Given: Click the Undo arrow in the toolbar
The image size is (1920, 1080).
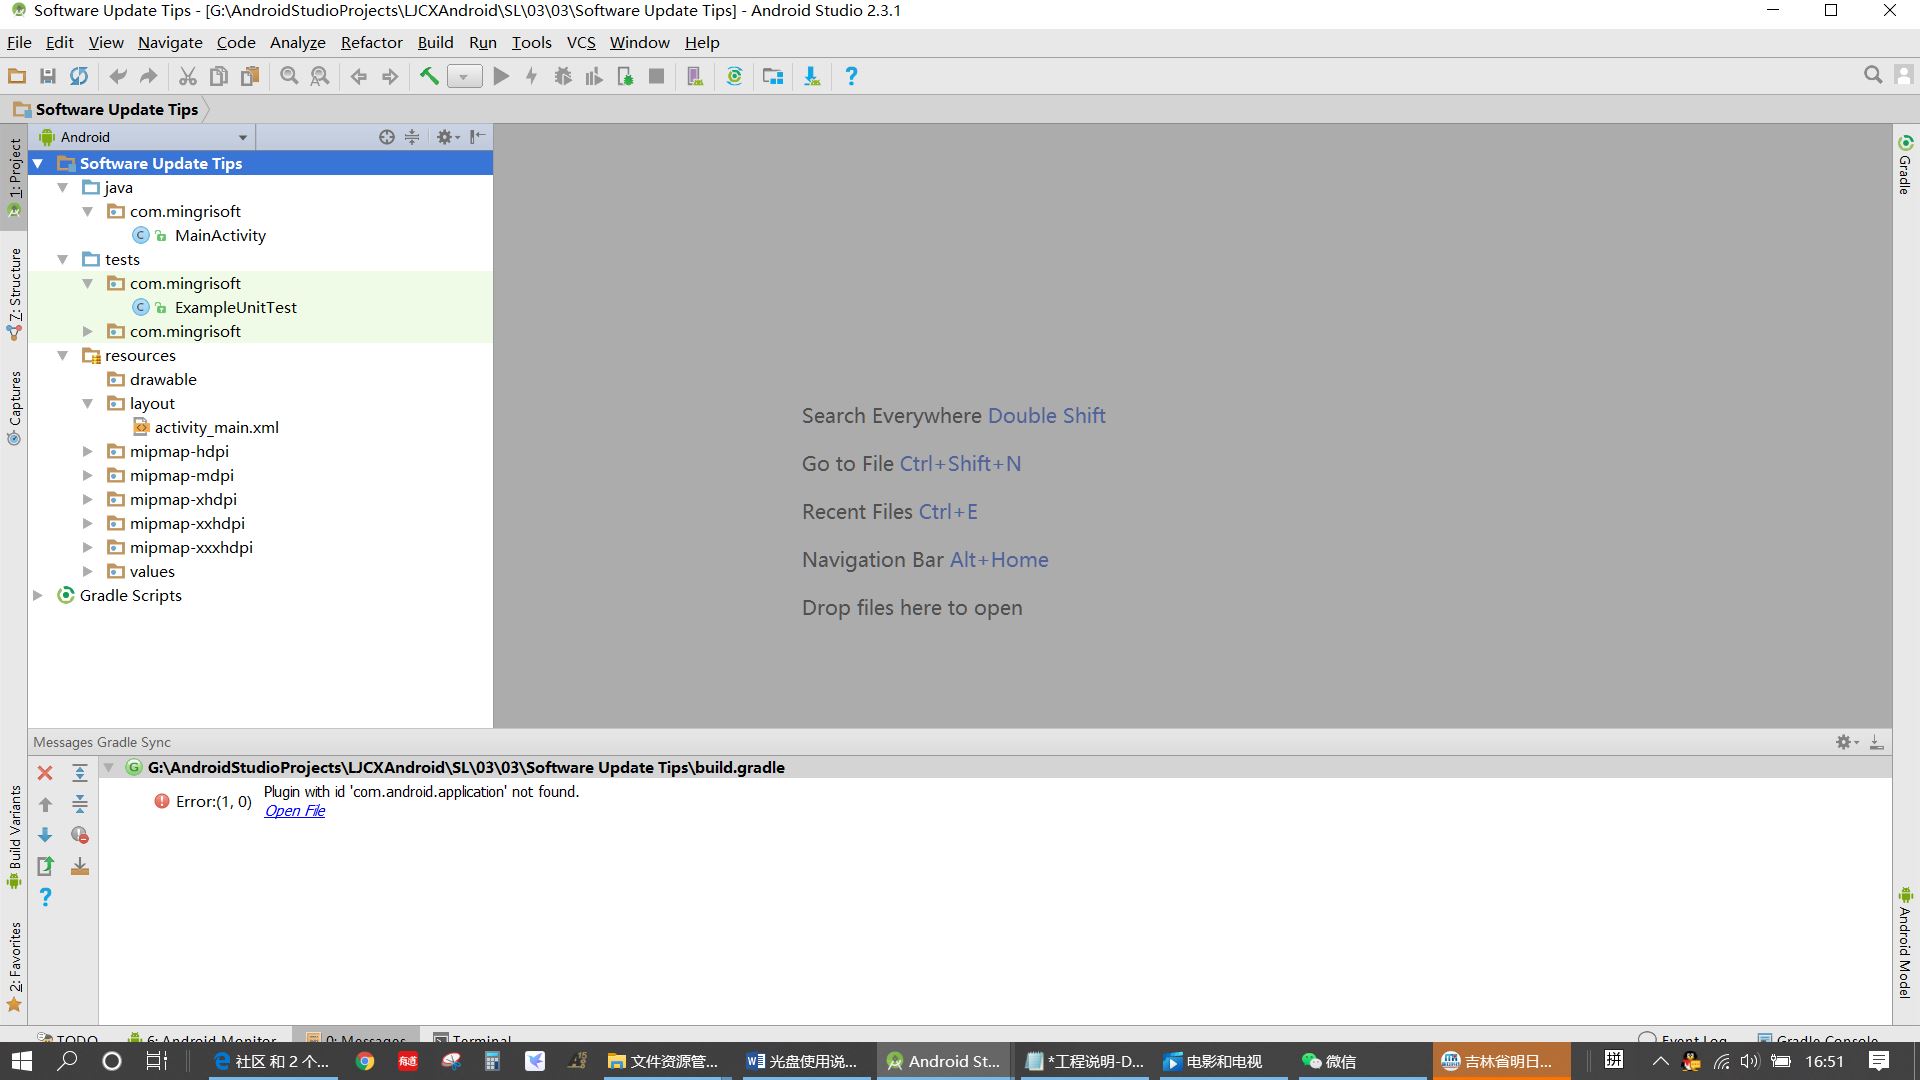Looking at the screenshot, I should coord(118,76).
